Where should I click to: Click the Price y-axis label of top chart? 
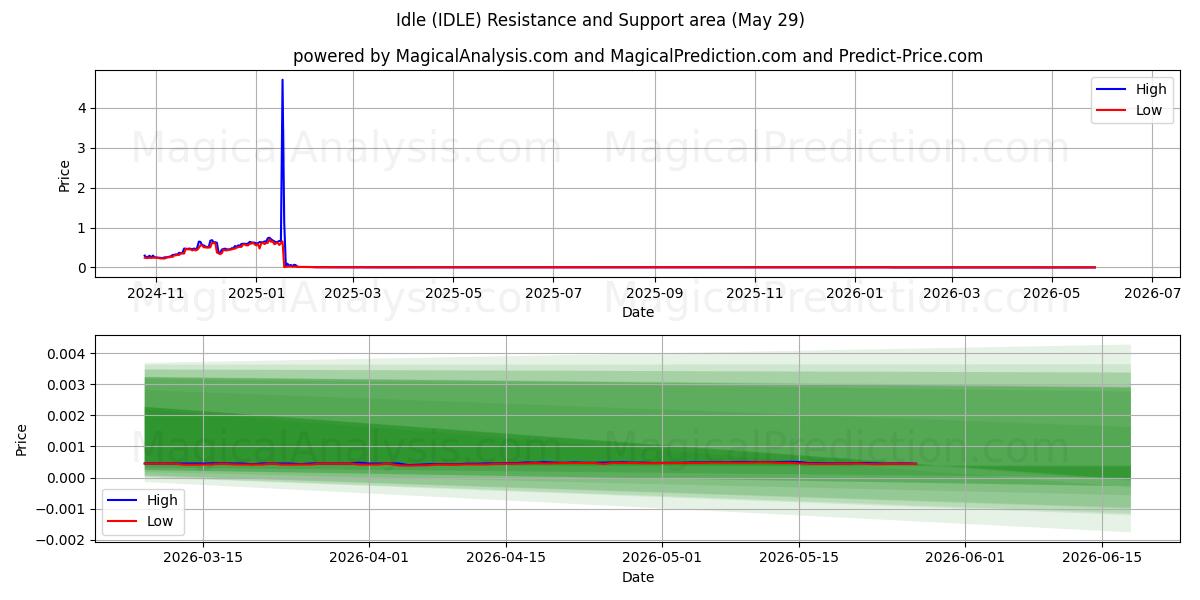tap(65, 175)
